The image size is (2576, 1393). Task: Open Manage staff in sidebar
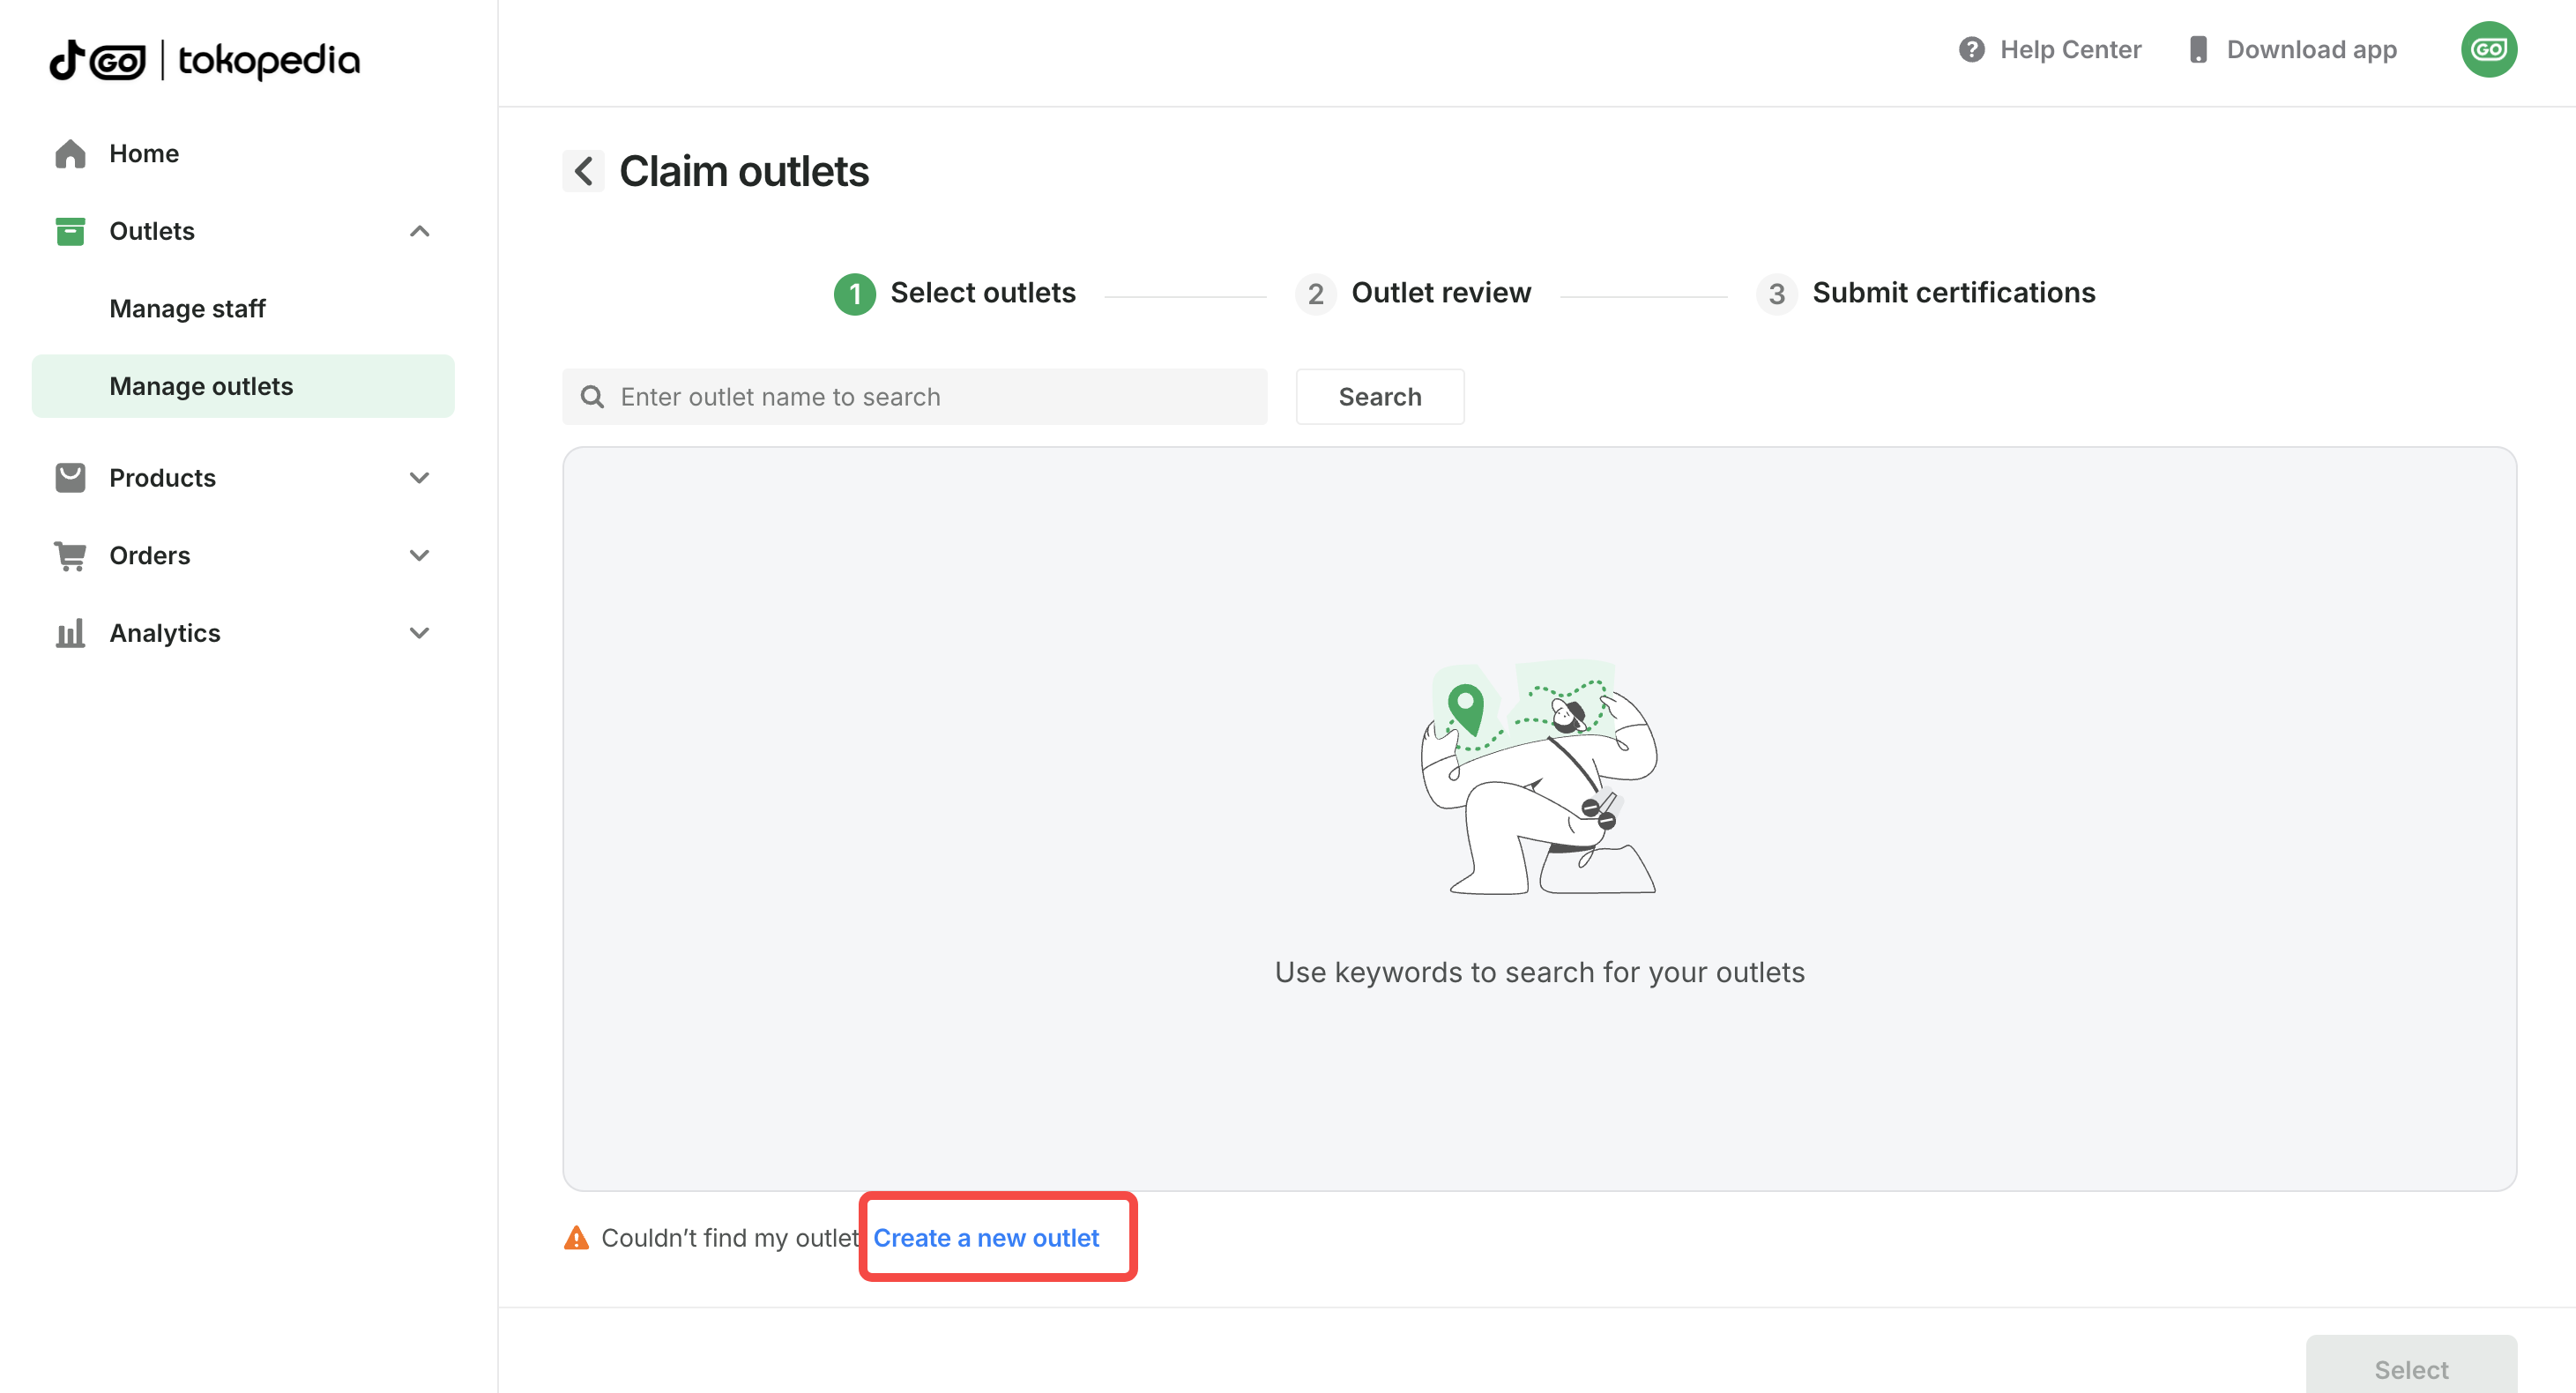[187, 309]
